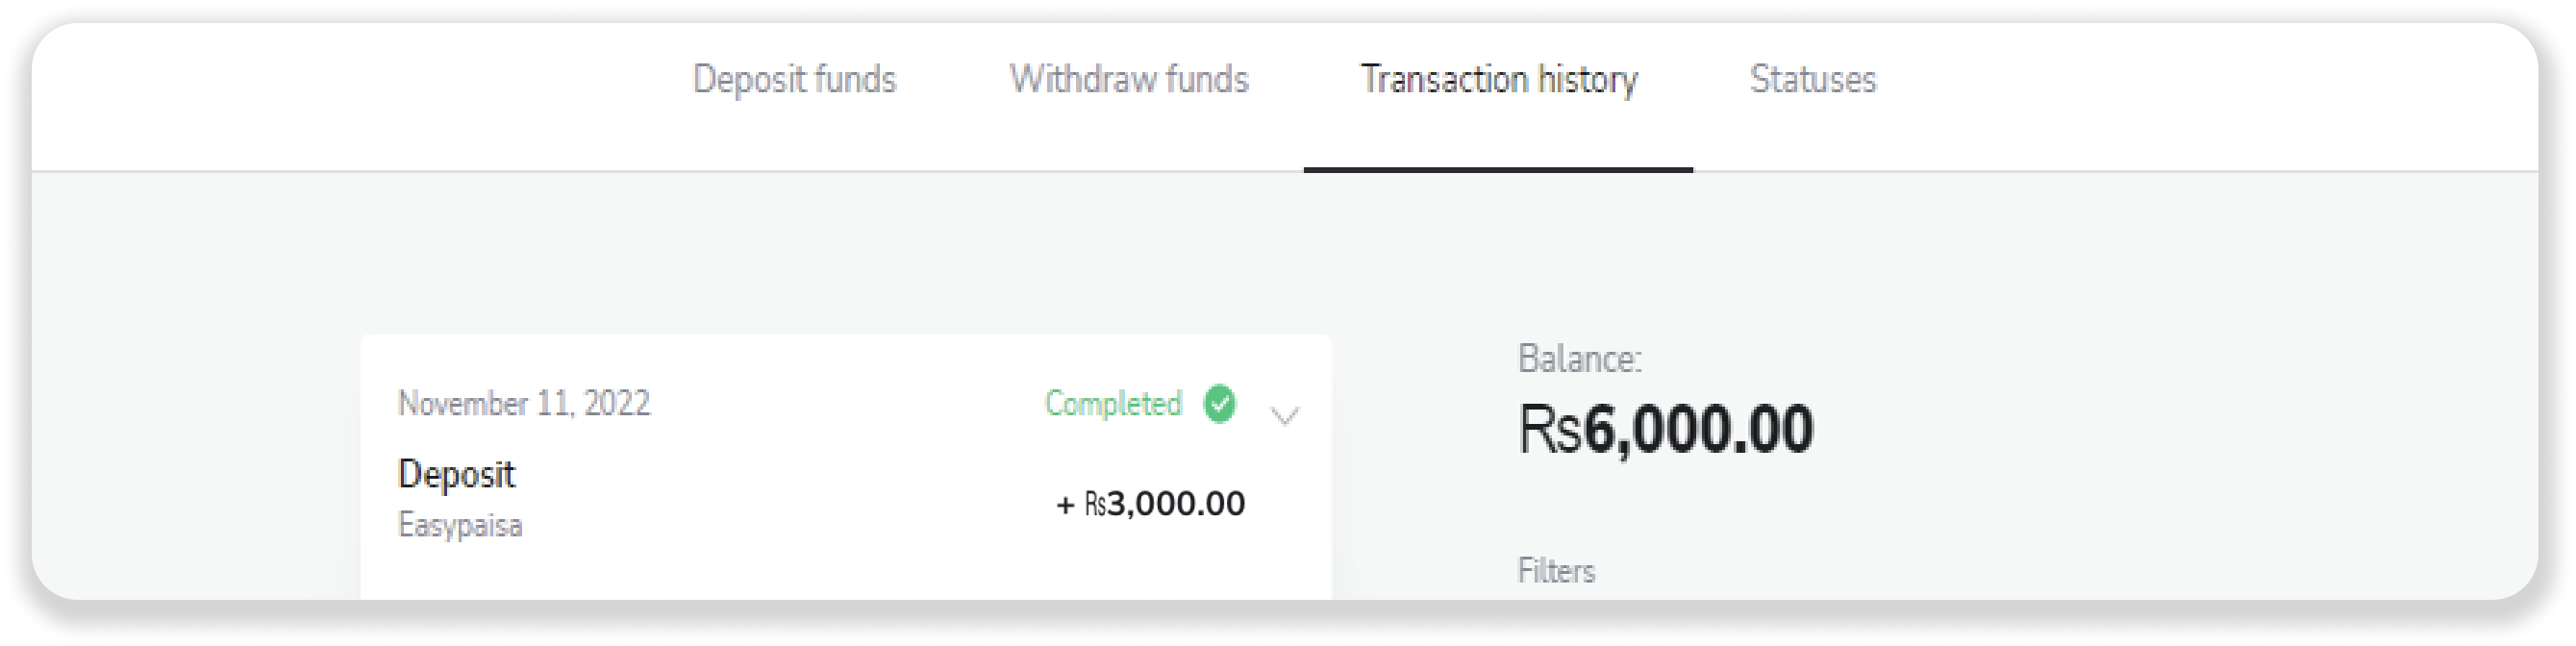
Task: Click the Easypaisa payment method text
Action: pos(460,525)
